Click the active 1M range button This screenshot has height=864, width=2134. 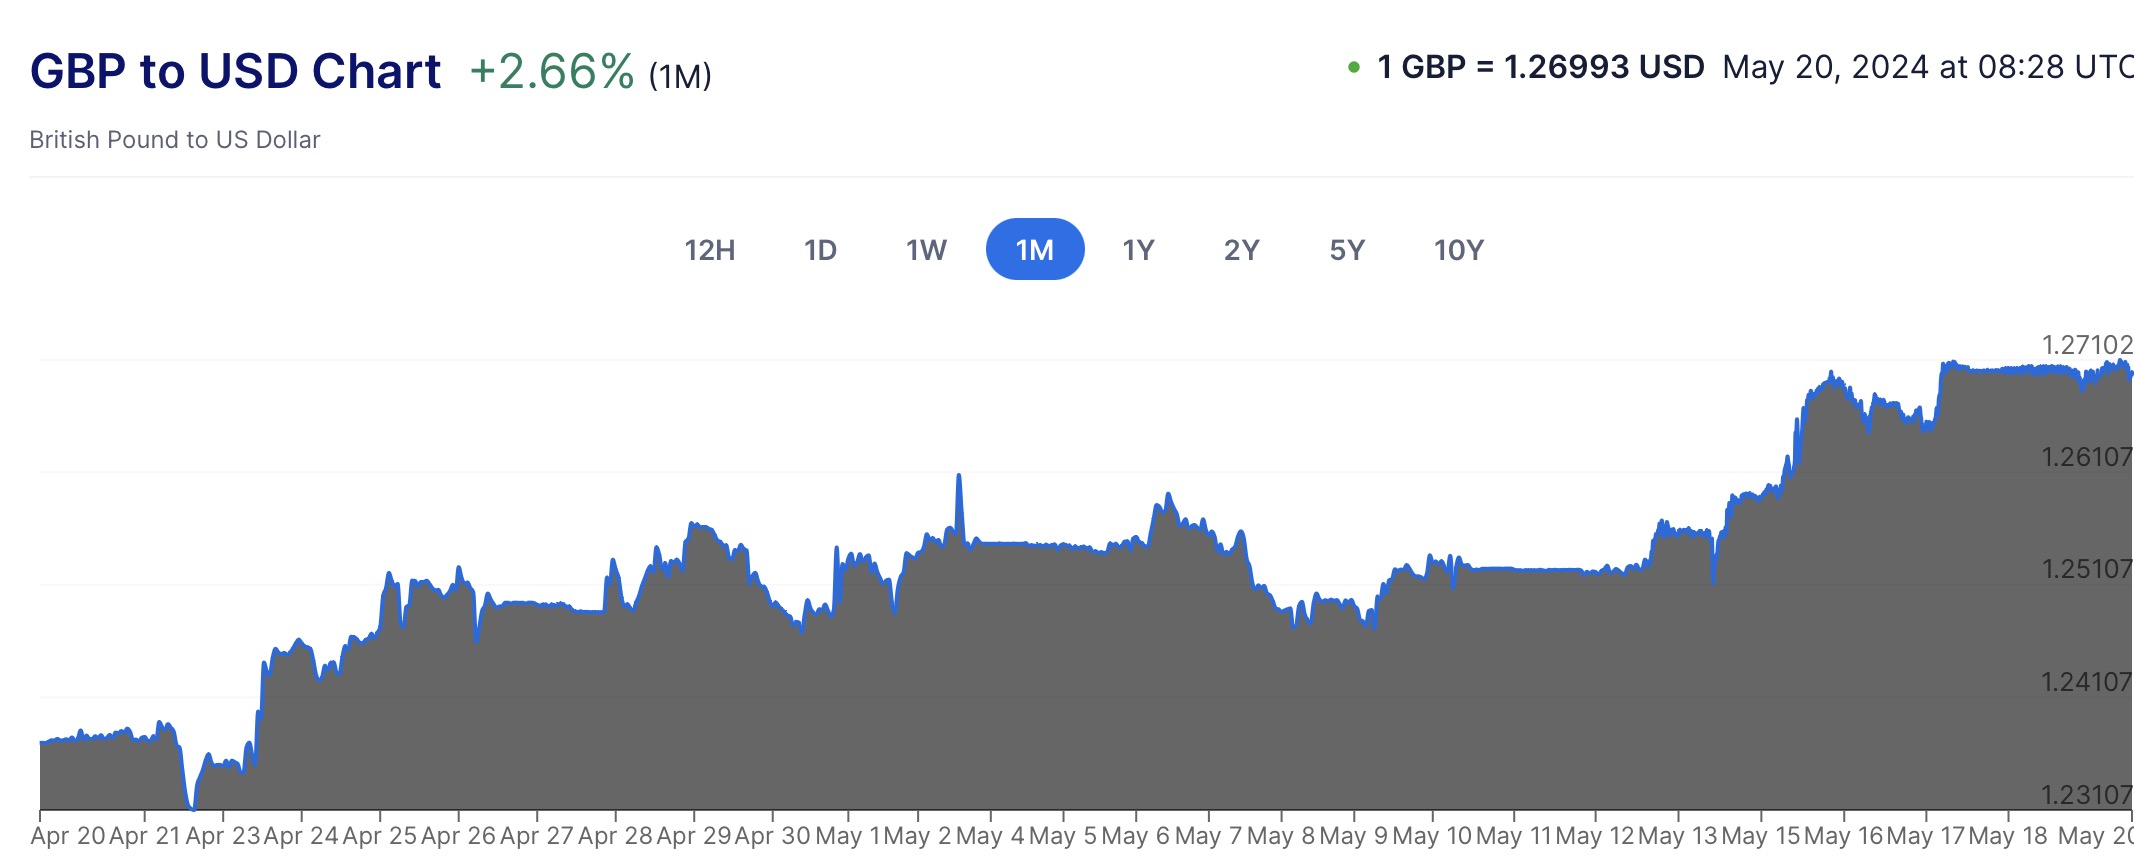(1035, 250)
